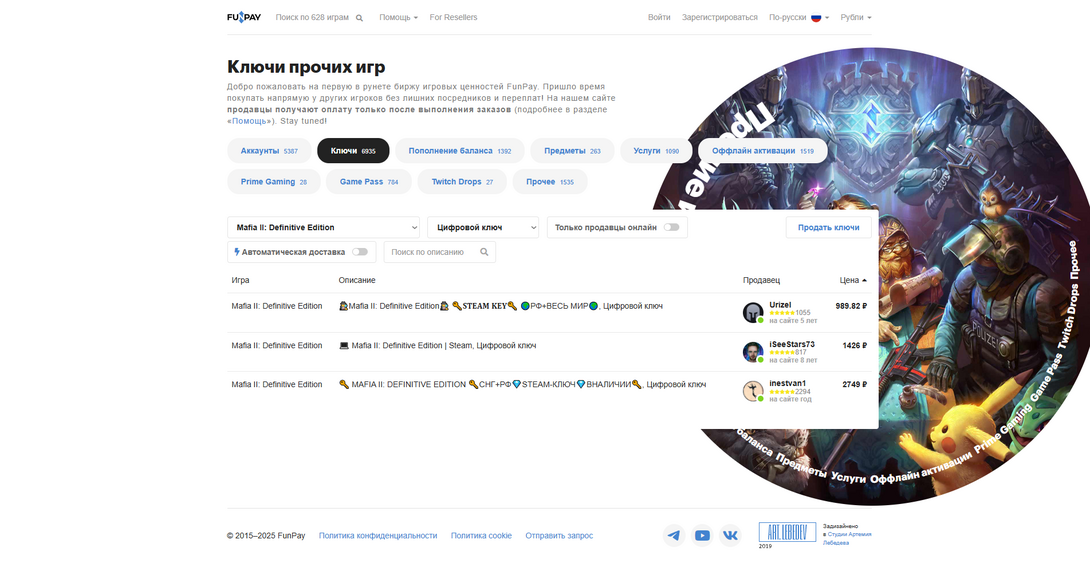
Task: Open the Prime Gaming tab
Action: click(x=274, y=181)
